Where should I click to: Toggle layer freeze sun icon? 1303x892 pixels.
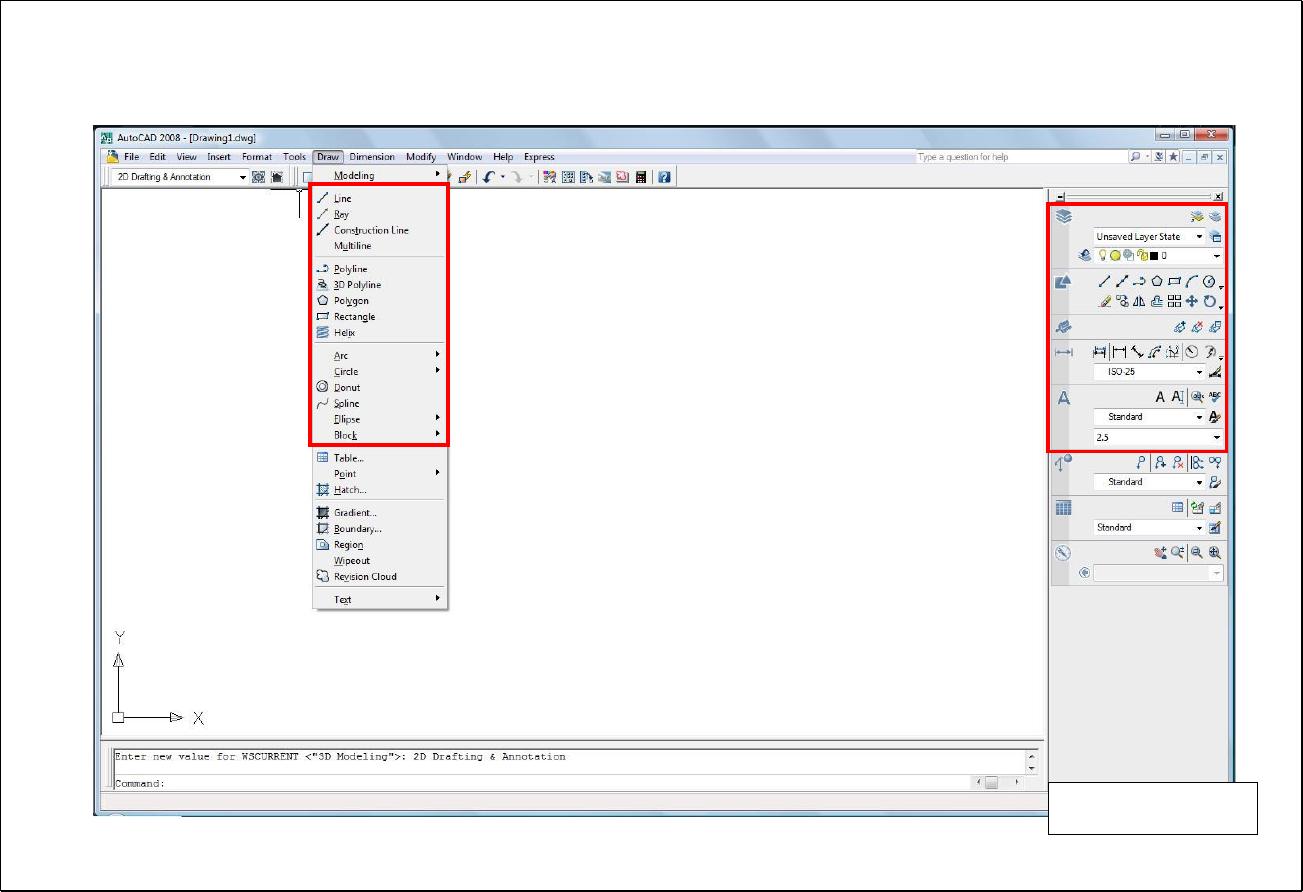[x=1114, y=256]
